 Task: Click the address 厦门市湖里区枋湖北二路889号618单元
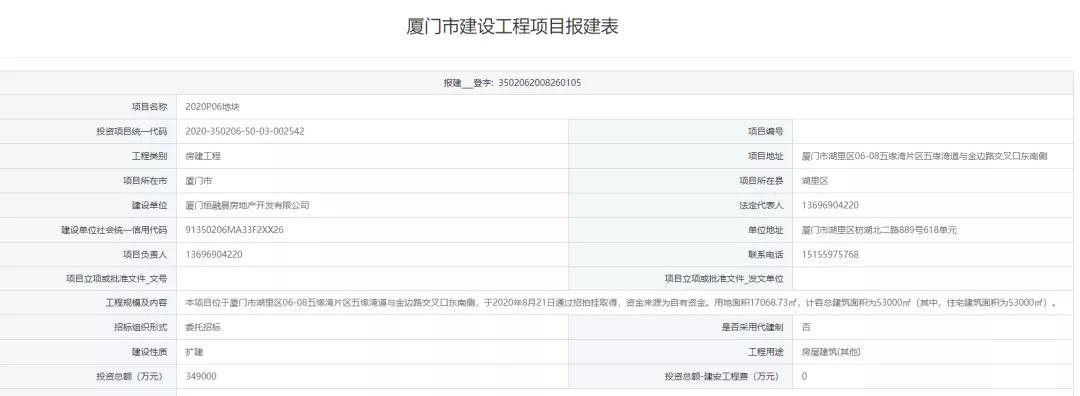tap(879, 230)
